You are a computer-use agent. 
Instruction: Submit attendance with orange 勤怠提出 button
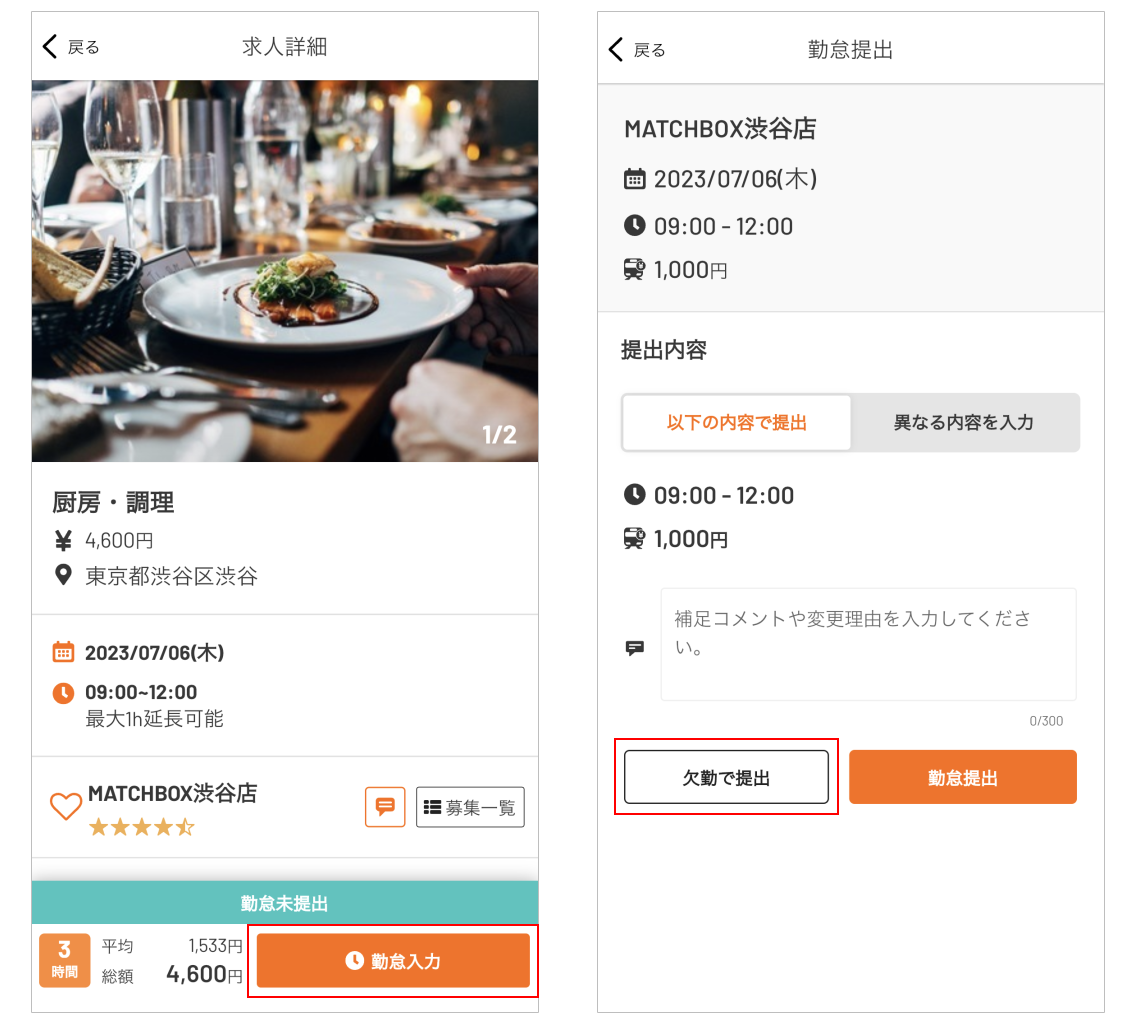[x=962, y=777]
